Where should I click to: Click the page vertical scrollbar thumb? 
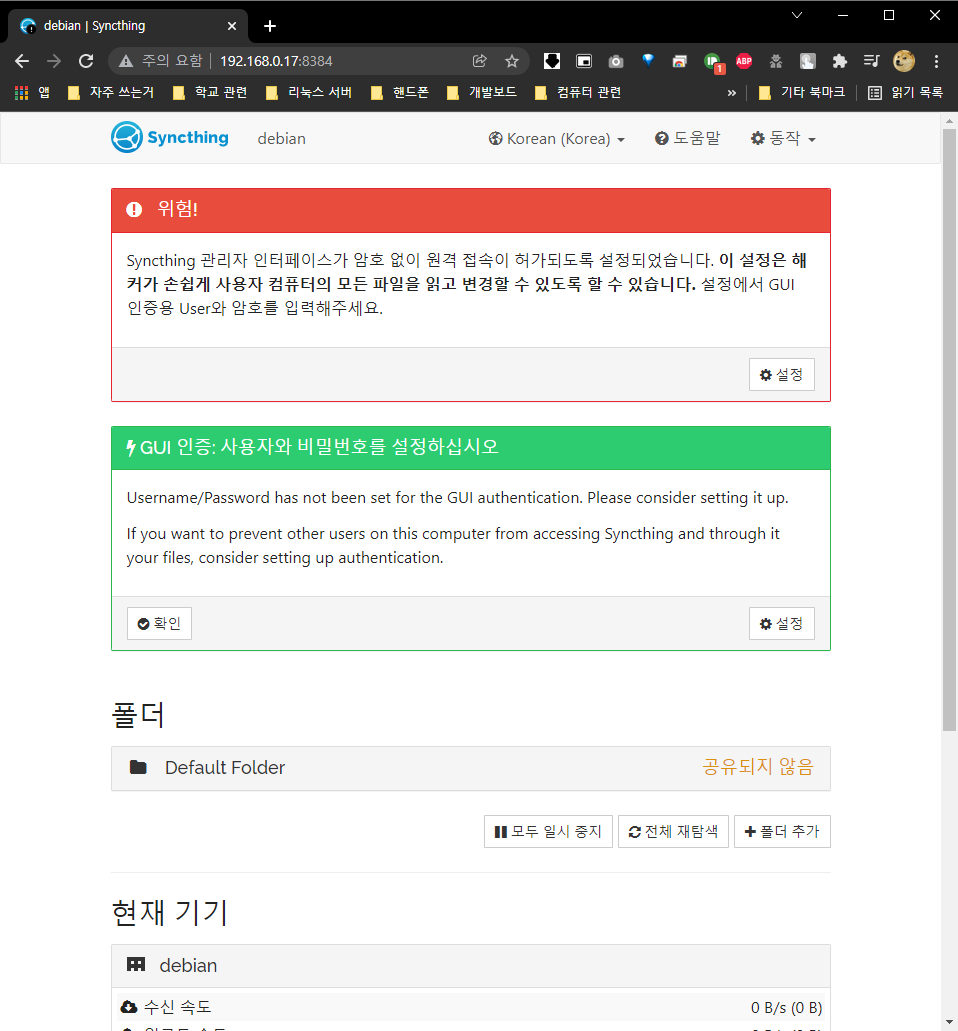tap(949, 429)
